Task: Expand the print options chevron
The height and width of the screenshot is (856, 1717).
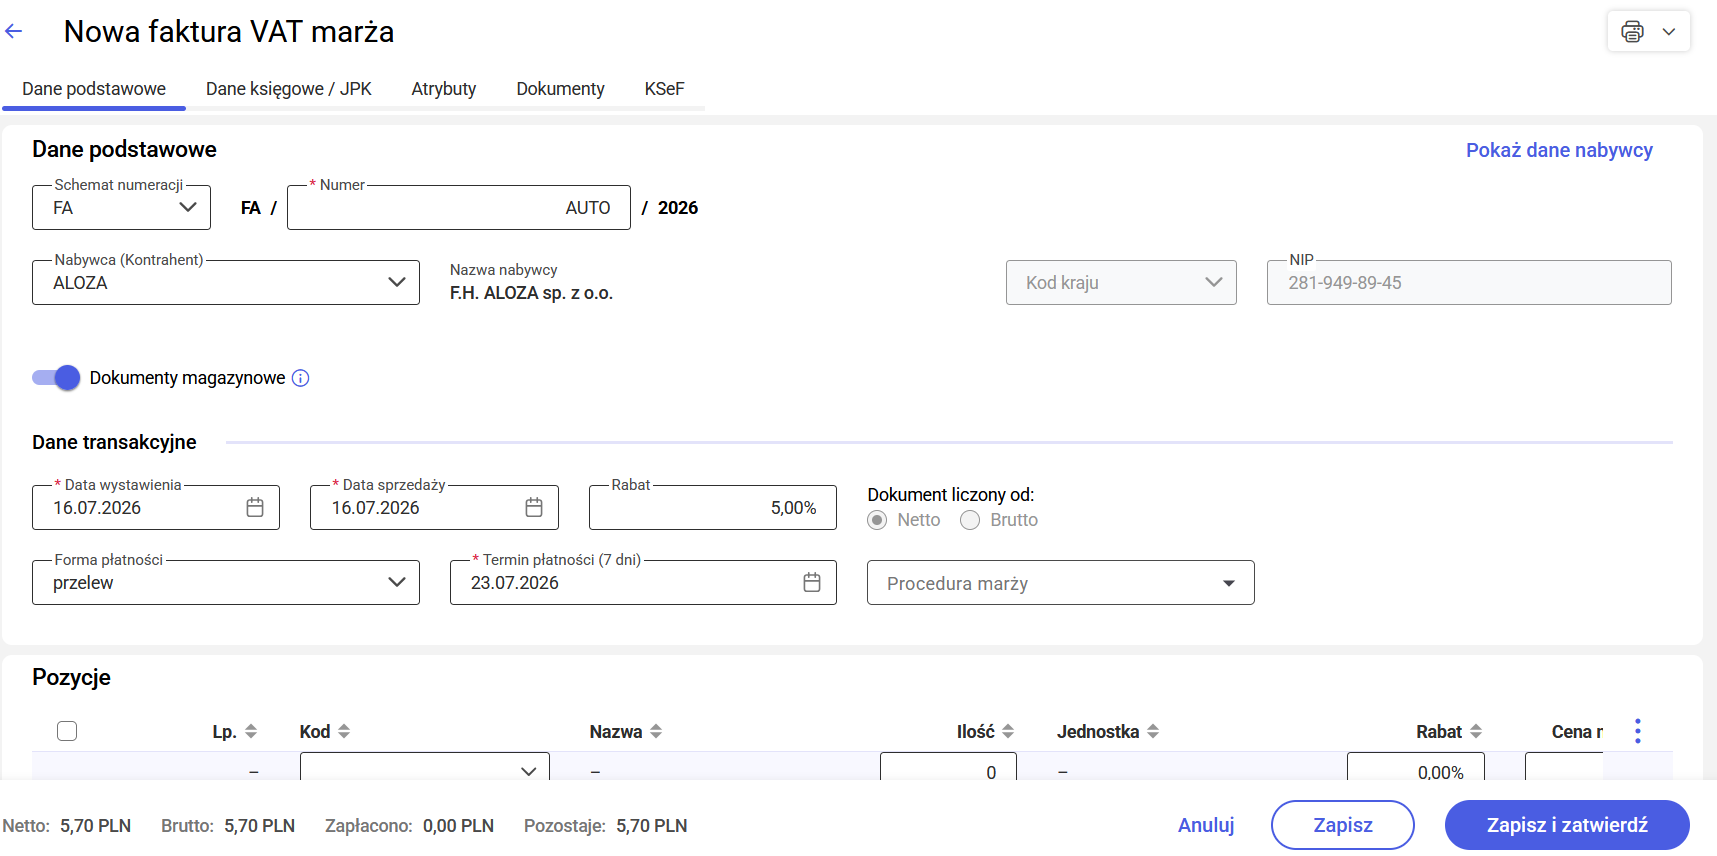Action: click(1669, 32)
